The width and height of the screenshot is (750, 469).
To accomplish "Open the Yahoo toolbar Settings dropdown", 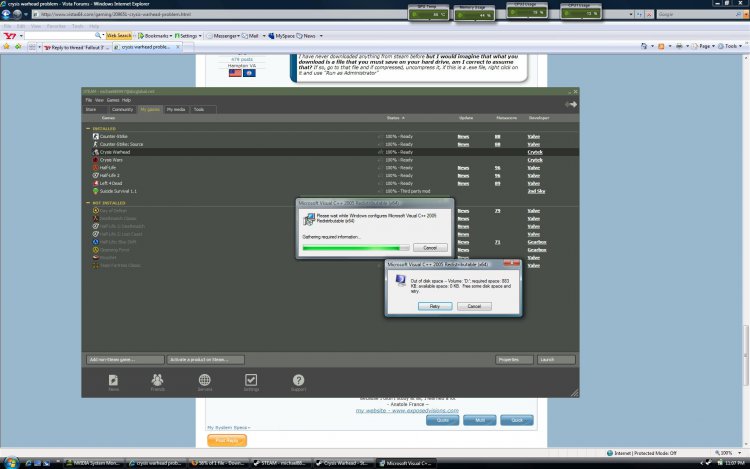I will 188,36.
